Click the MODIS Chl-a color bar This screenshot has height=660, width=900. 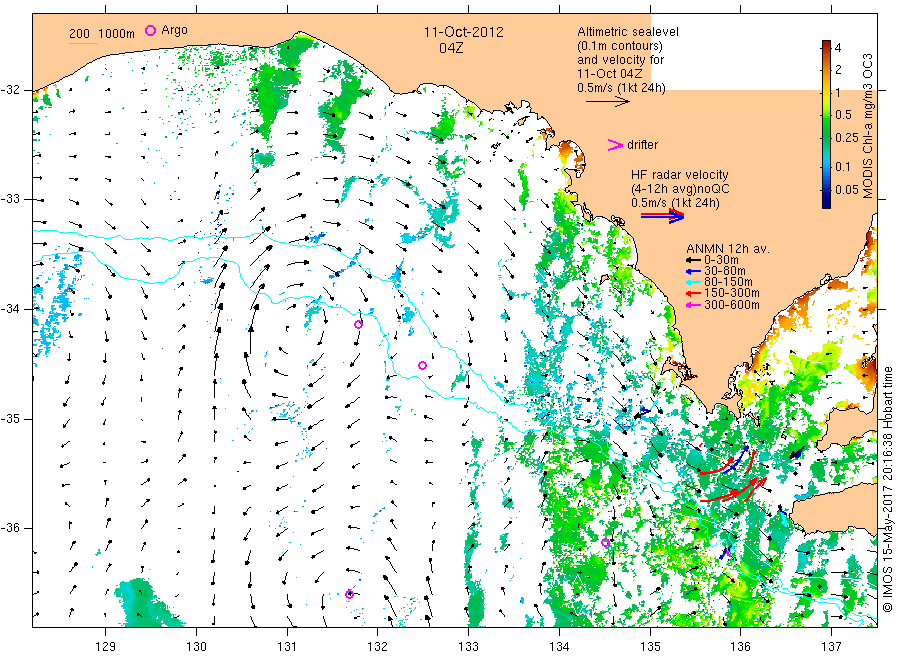[x=826, y=124]
